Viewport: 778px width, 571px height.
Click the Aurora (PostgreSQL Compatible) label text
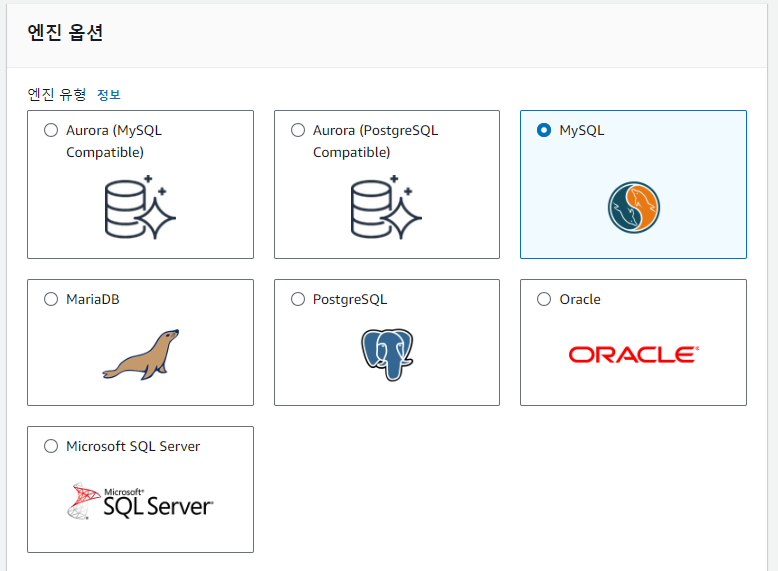coord(376,141)
